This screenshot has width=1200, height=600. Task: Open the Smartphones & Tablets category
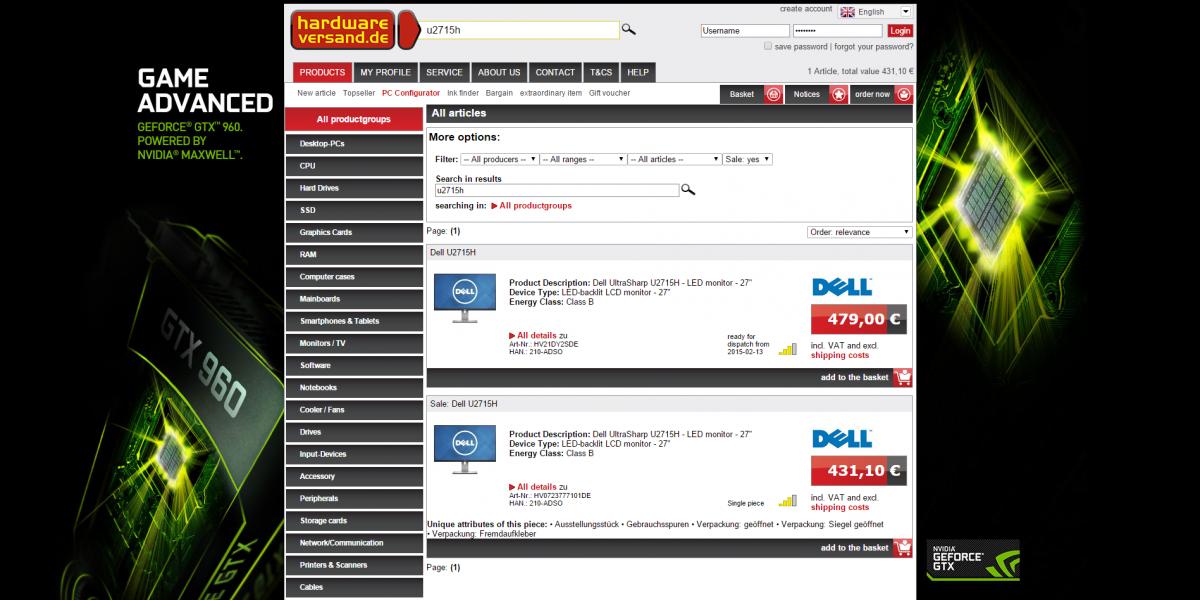(354, 321)
